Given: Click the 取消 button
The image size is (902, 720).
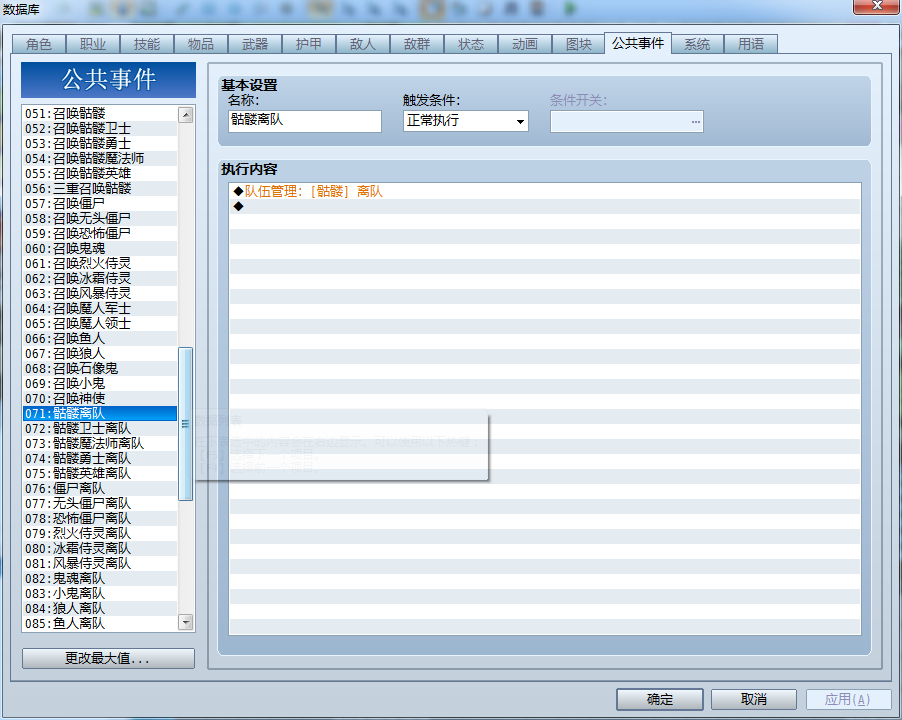Looking at the screenshot, I should coord(754,699).
